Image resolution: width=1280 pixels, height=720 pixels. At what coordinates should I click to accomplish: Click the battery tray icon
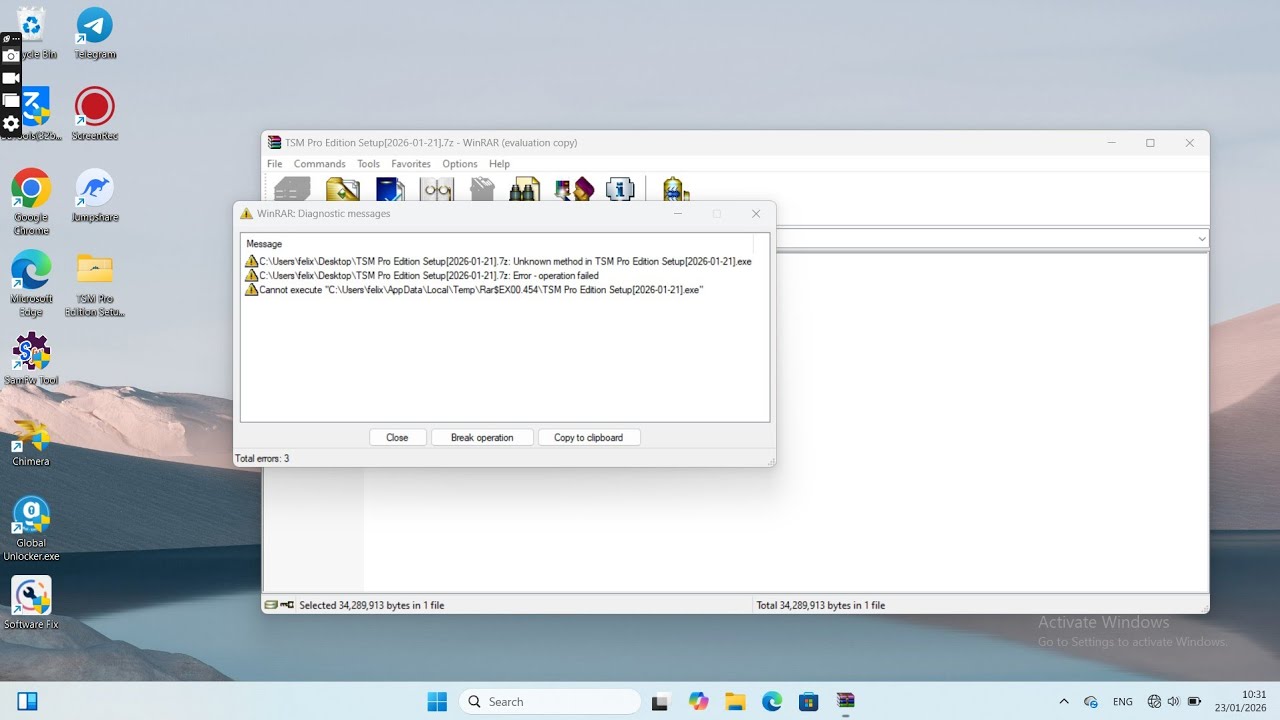click(1194, 702)
